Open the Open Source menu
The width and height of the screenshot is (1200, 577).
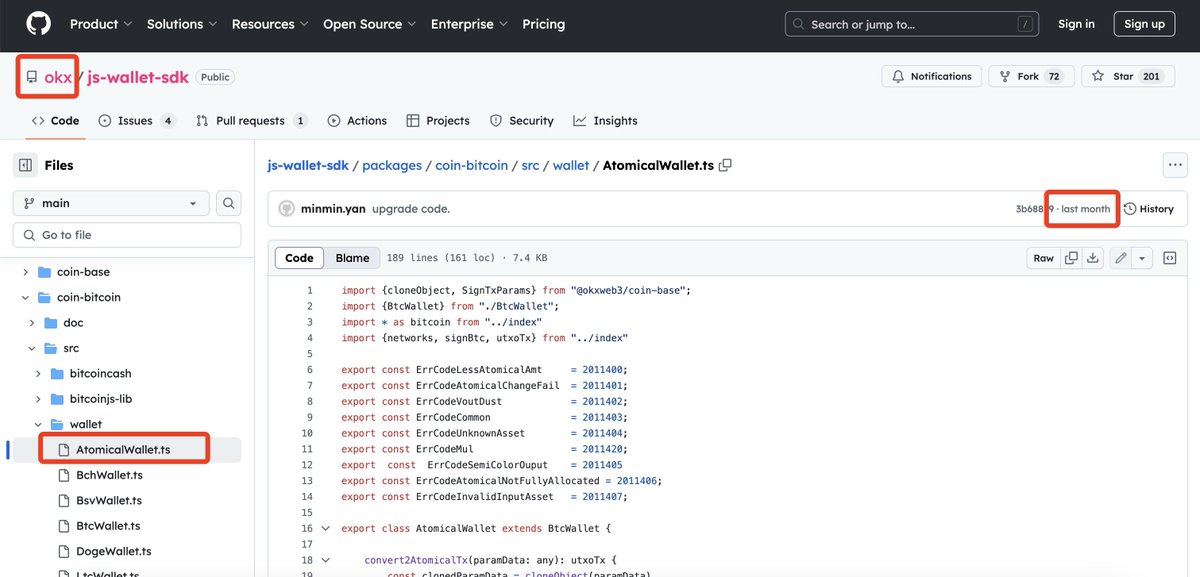[369, 24]
